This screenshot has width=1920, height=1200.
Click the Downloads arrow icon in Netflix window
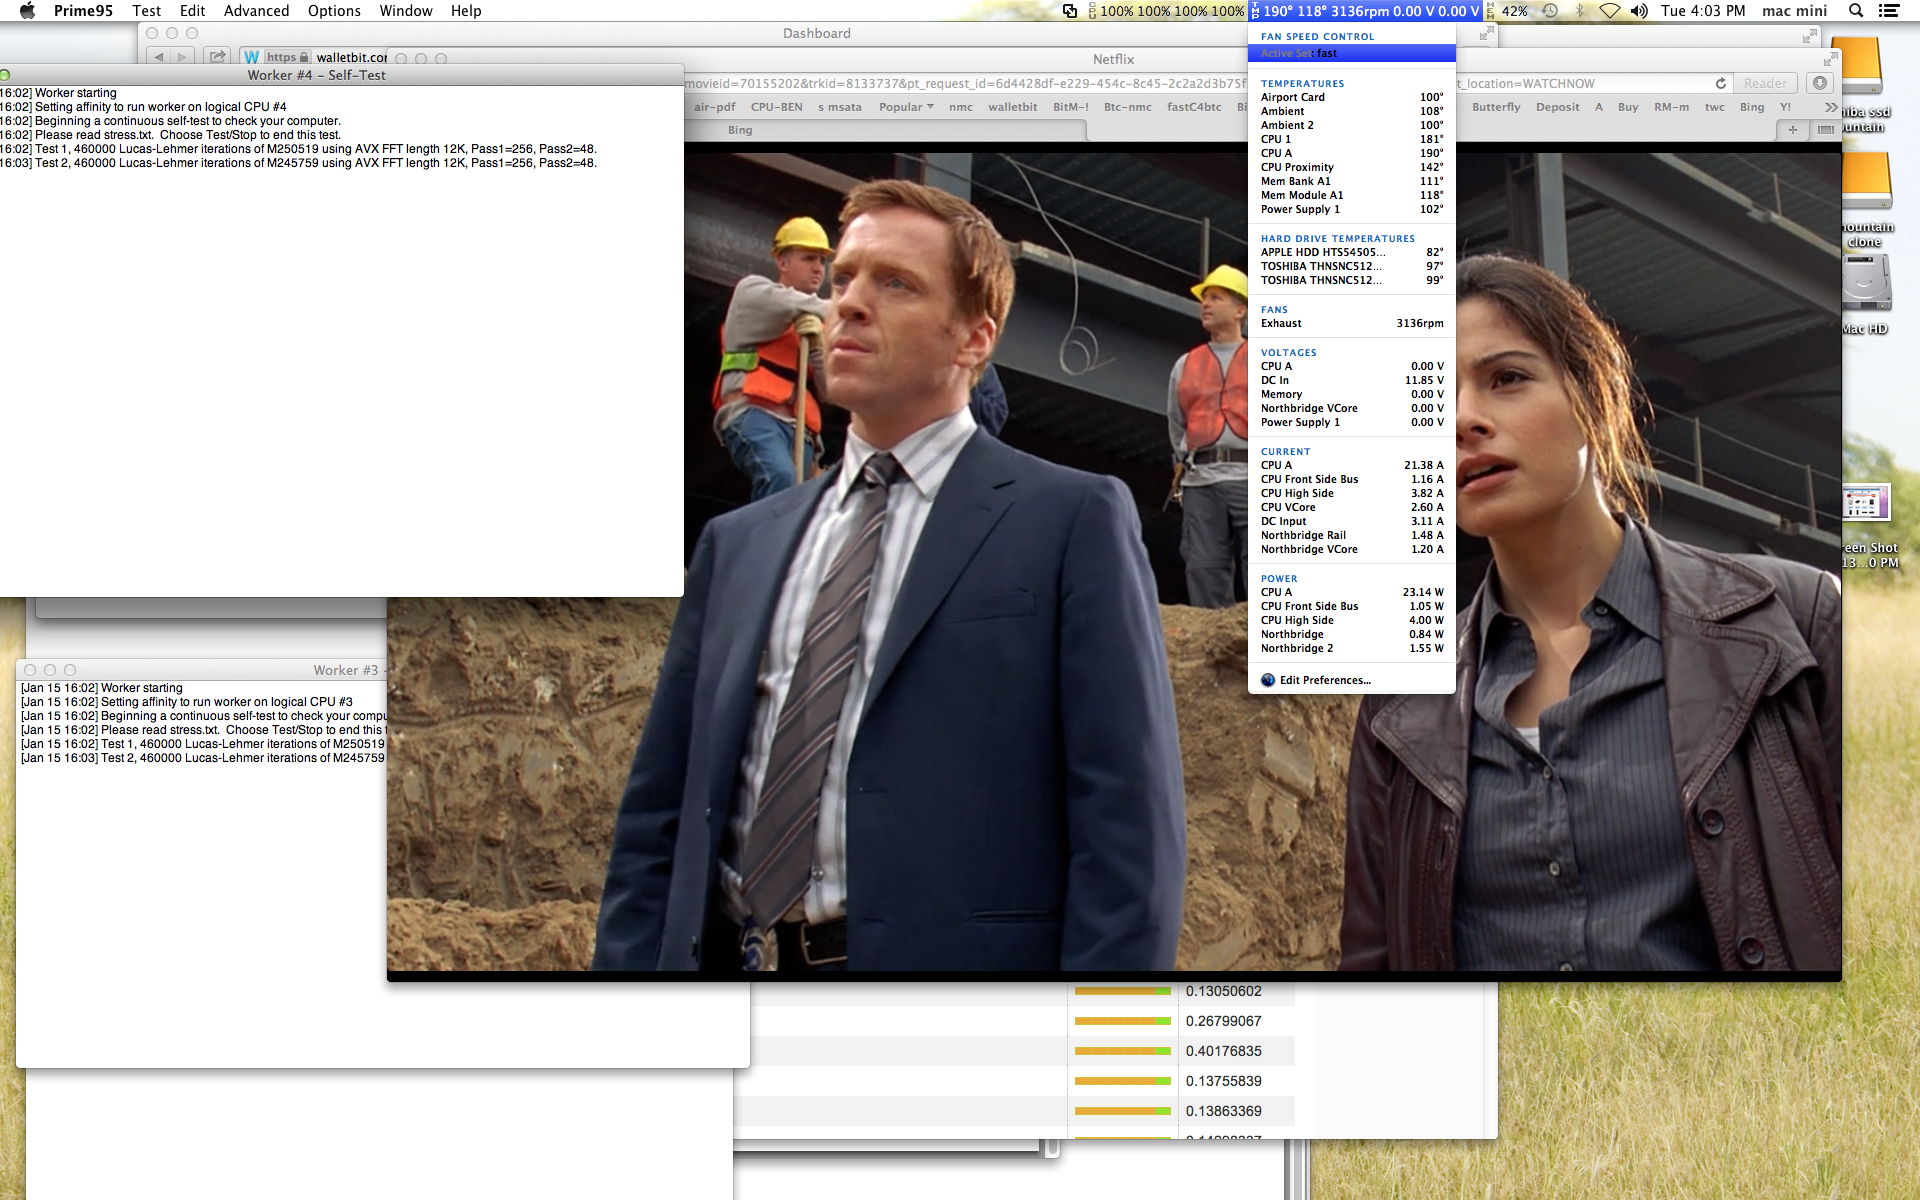coord(1820,83)
